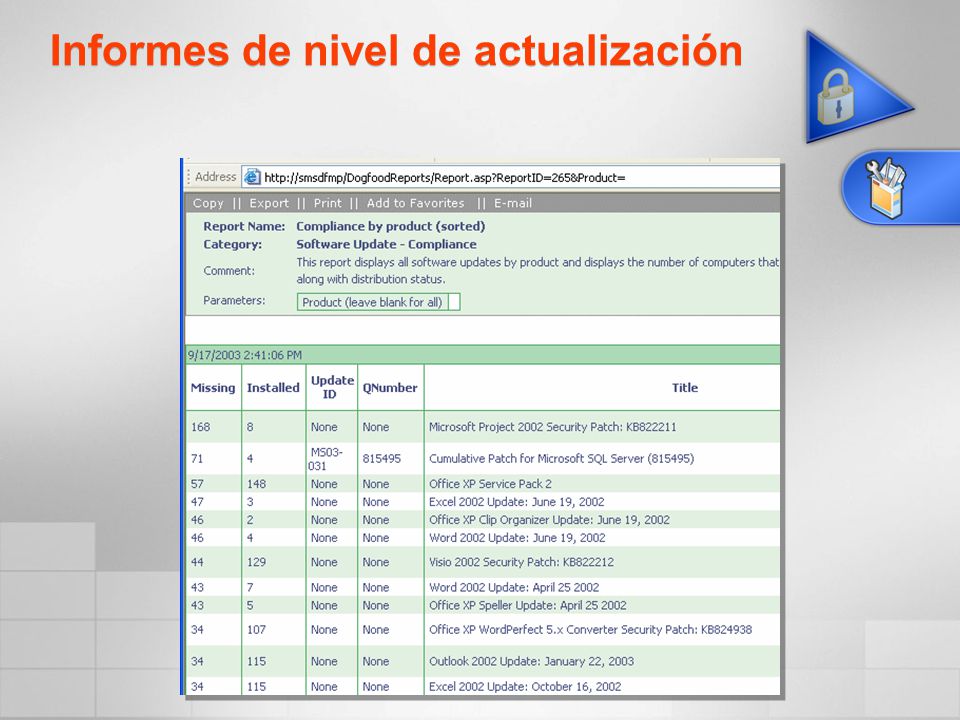Click the Print link in report toolbar
The image size is (960, 720).
[x=328, y=203]
